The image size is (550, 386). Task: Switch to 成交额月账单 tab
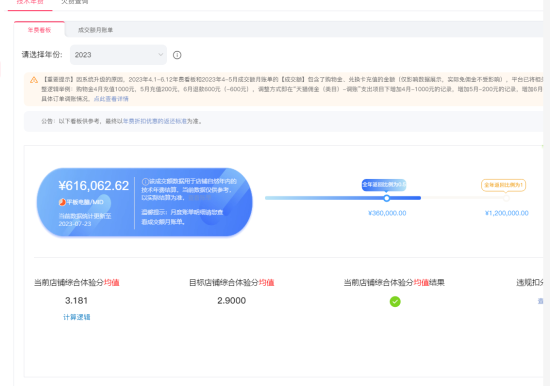click(95, 30)
